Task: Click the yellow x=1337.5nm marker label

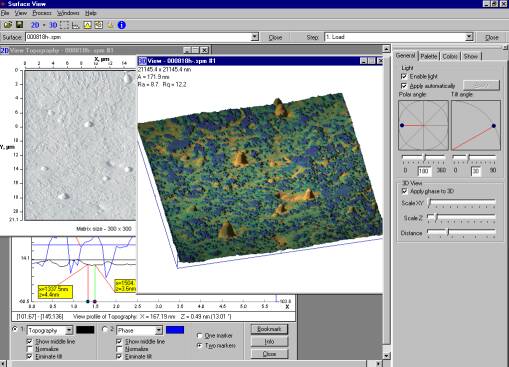Action: tap(55, 292)
